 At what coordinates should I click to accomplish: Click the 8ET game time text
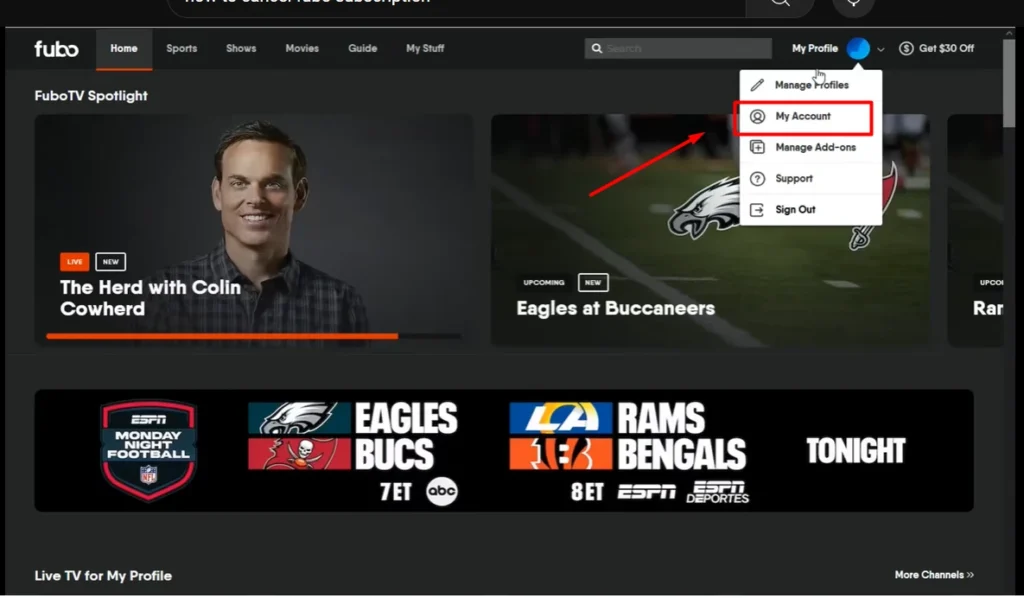click(586, 492)
